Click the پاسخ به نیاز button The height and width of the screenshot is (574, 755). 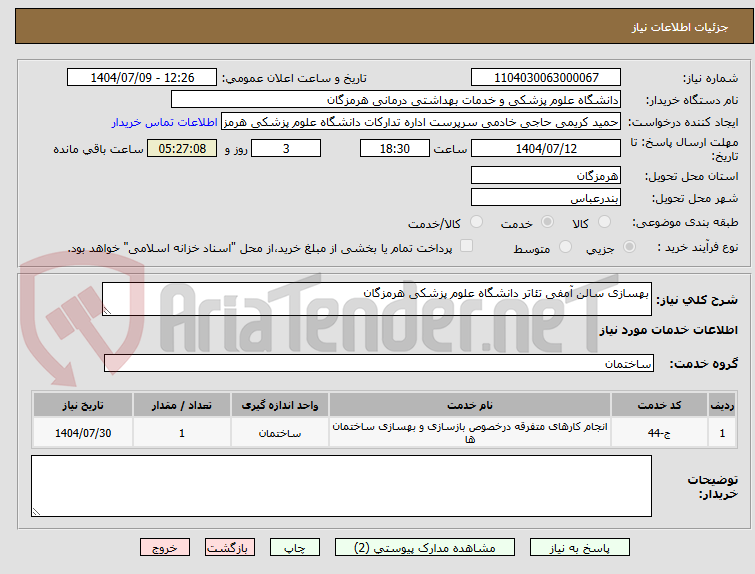pos(580,548)
